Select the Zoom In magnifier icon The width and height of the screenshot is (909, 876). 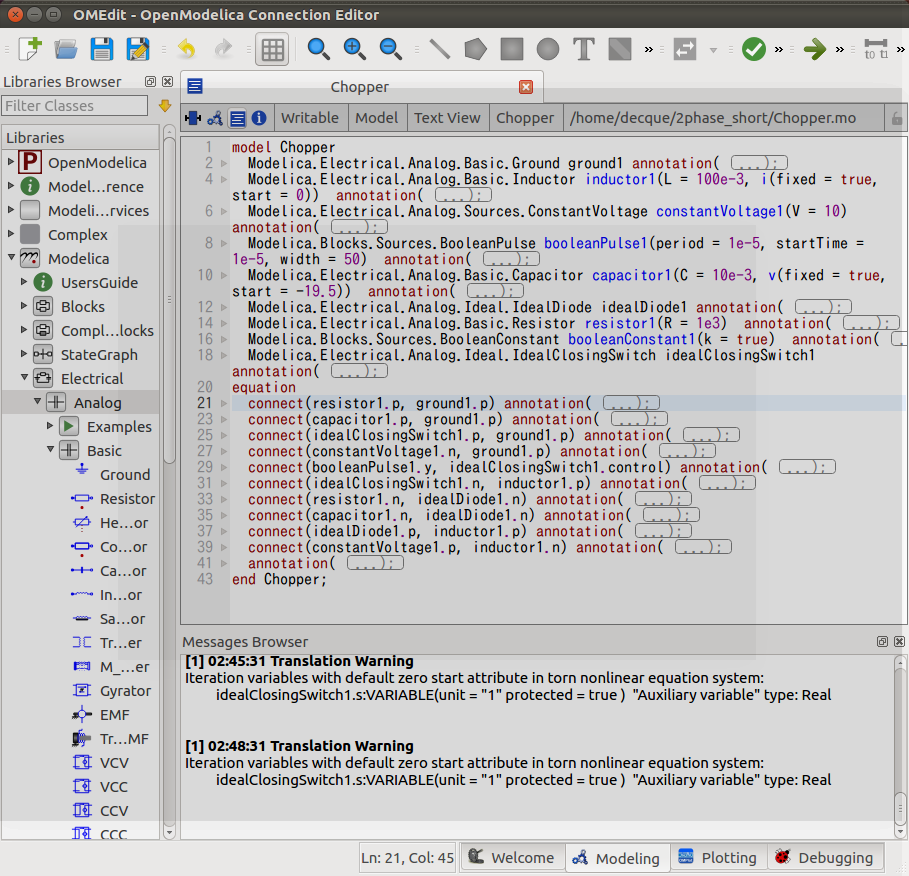click(354, 49)
